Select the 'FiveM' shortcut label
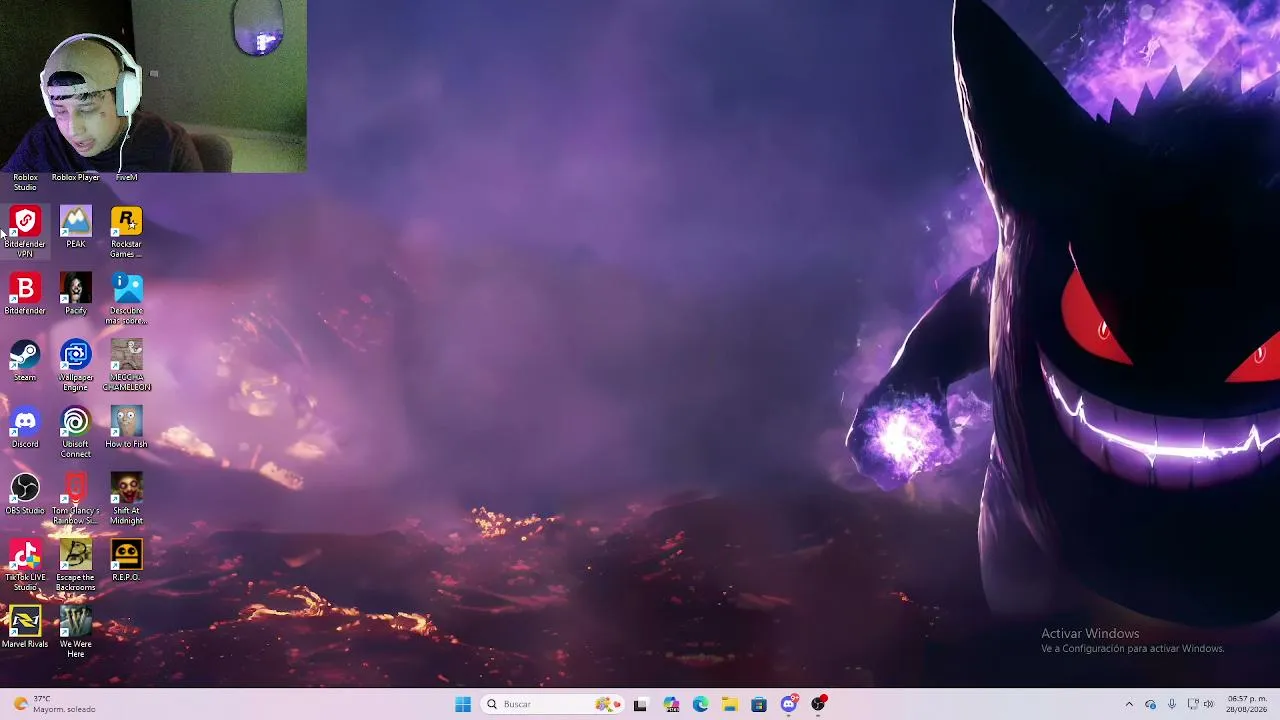Screen dimensions: 1280x720 pos(126,177)
